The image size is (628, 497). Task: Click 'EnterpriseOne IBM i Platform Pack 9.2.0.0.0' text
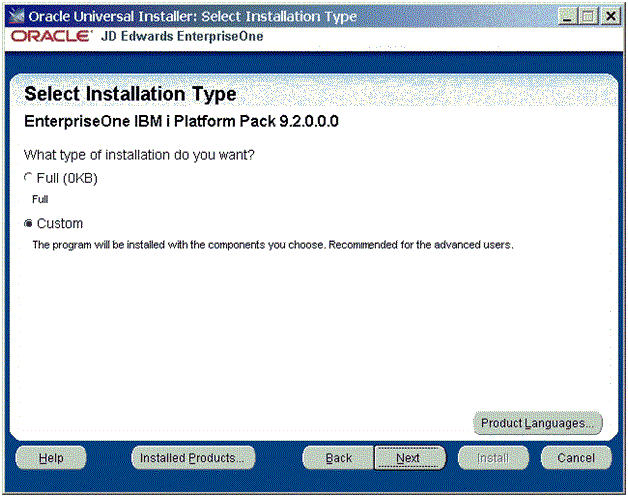(181, 121)
